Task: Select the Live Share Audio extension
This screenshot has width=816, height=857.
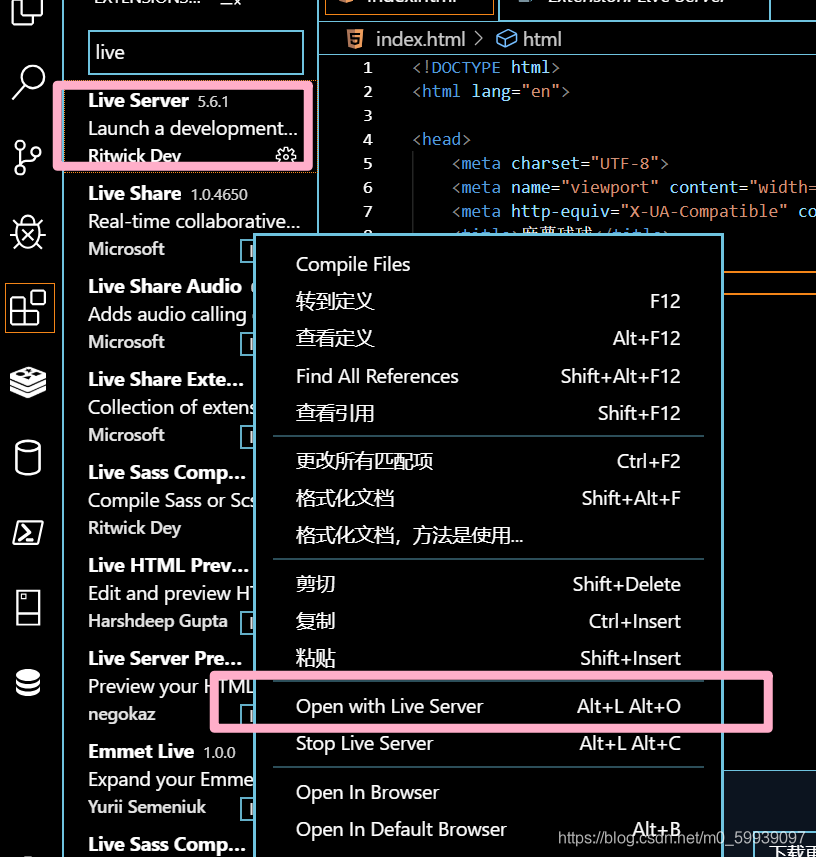Action: click(160, 314)
